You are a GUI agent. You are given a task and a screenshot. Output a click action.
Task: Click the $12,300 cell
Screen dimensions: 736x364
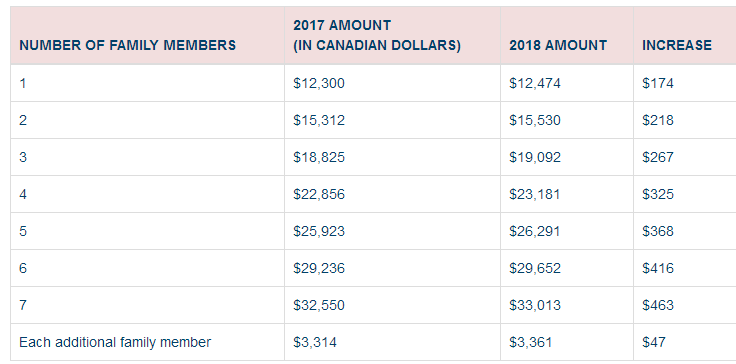(x=319, y=83)
